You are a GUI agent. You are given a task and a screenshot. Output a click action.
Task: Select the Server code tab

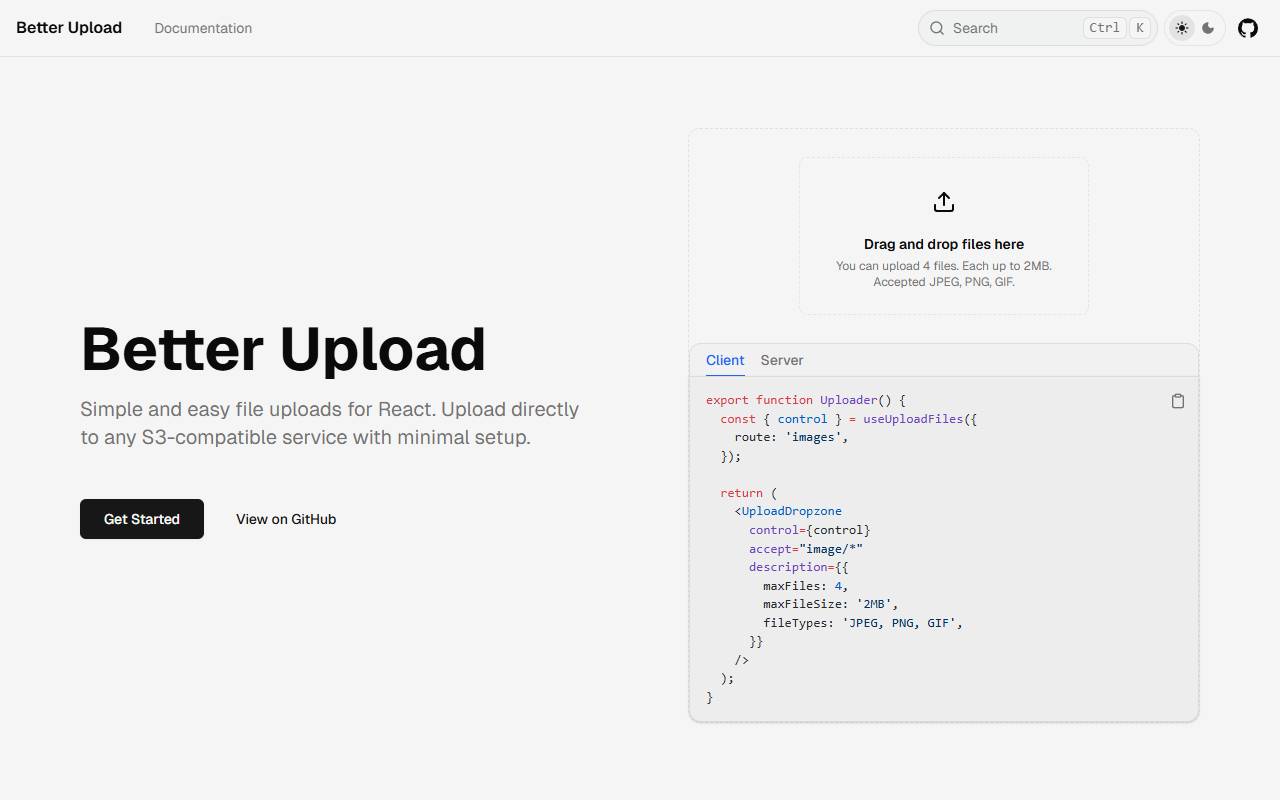click(x=782, y=360)
